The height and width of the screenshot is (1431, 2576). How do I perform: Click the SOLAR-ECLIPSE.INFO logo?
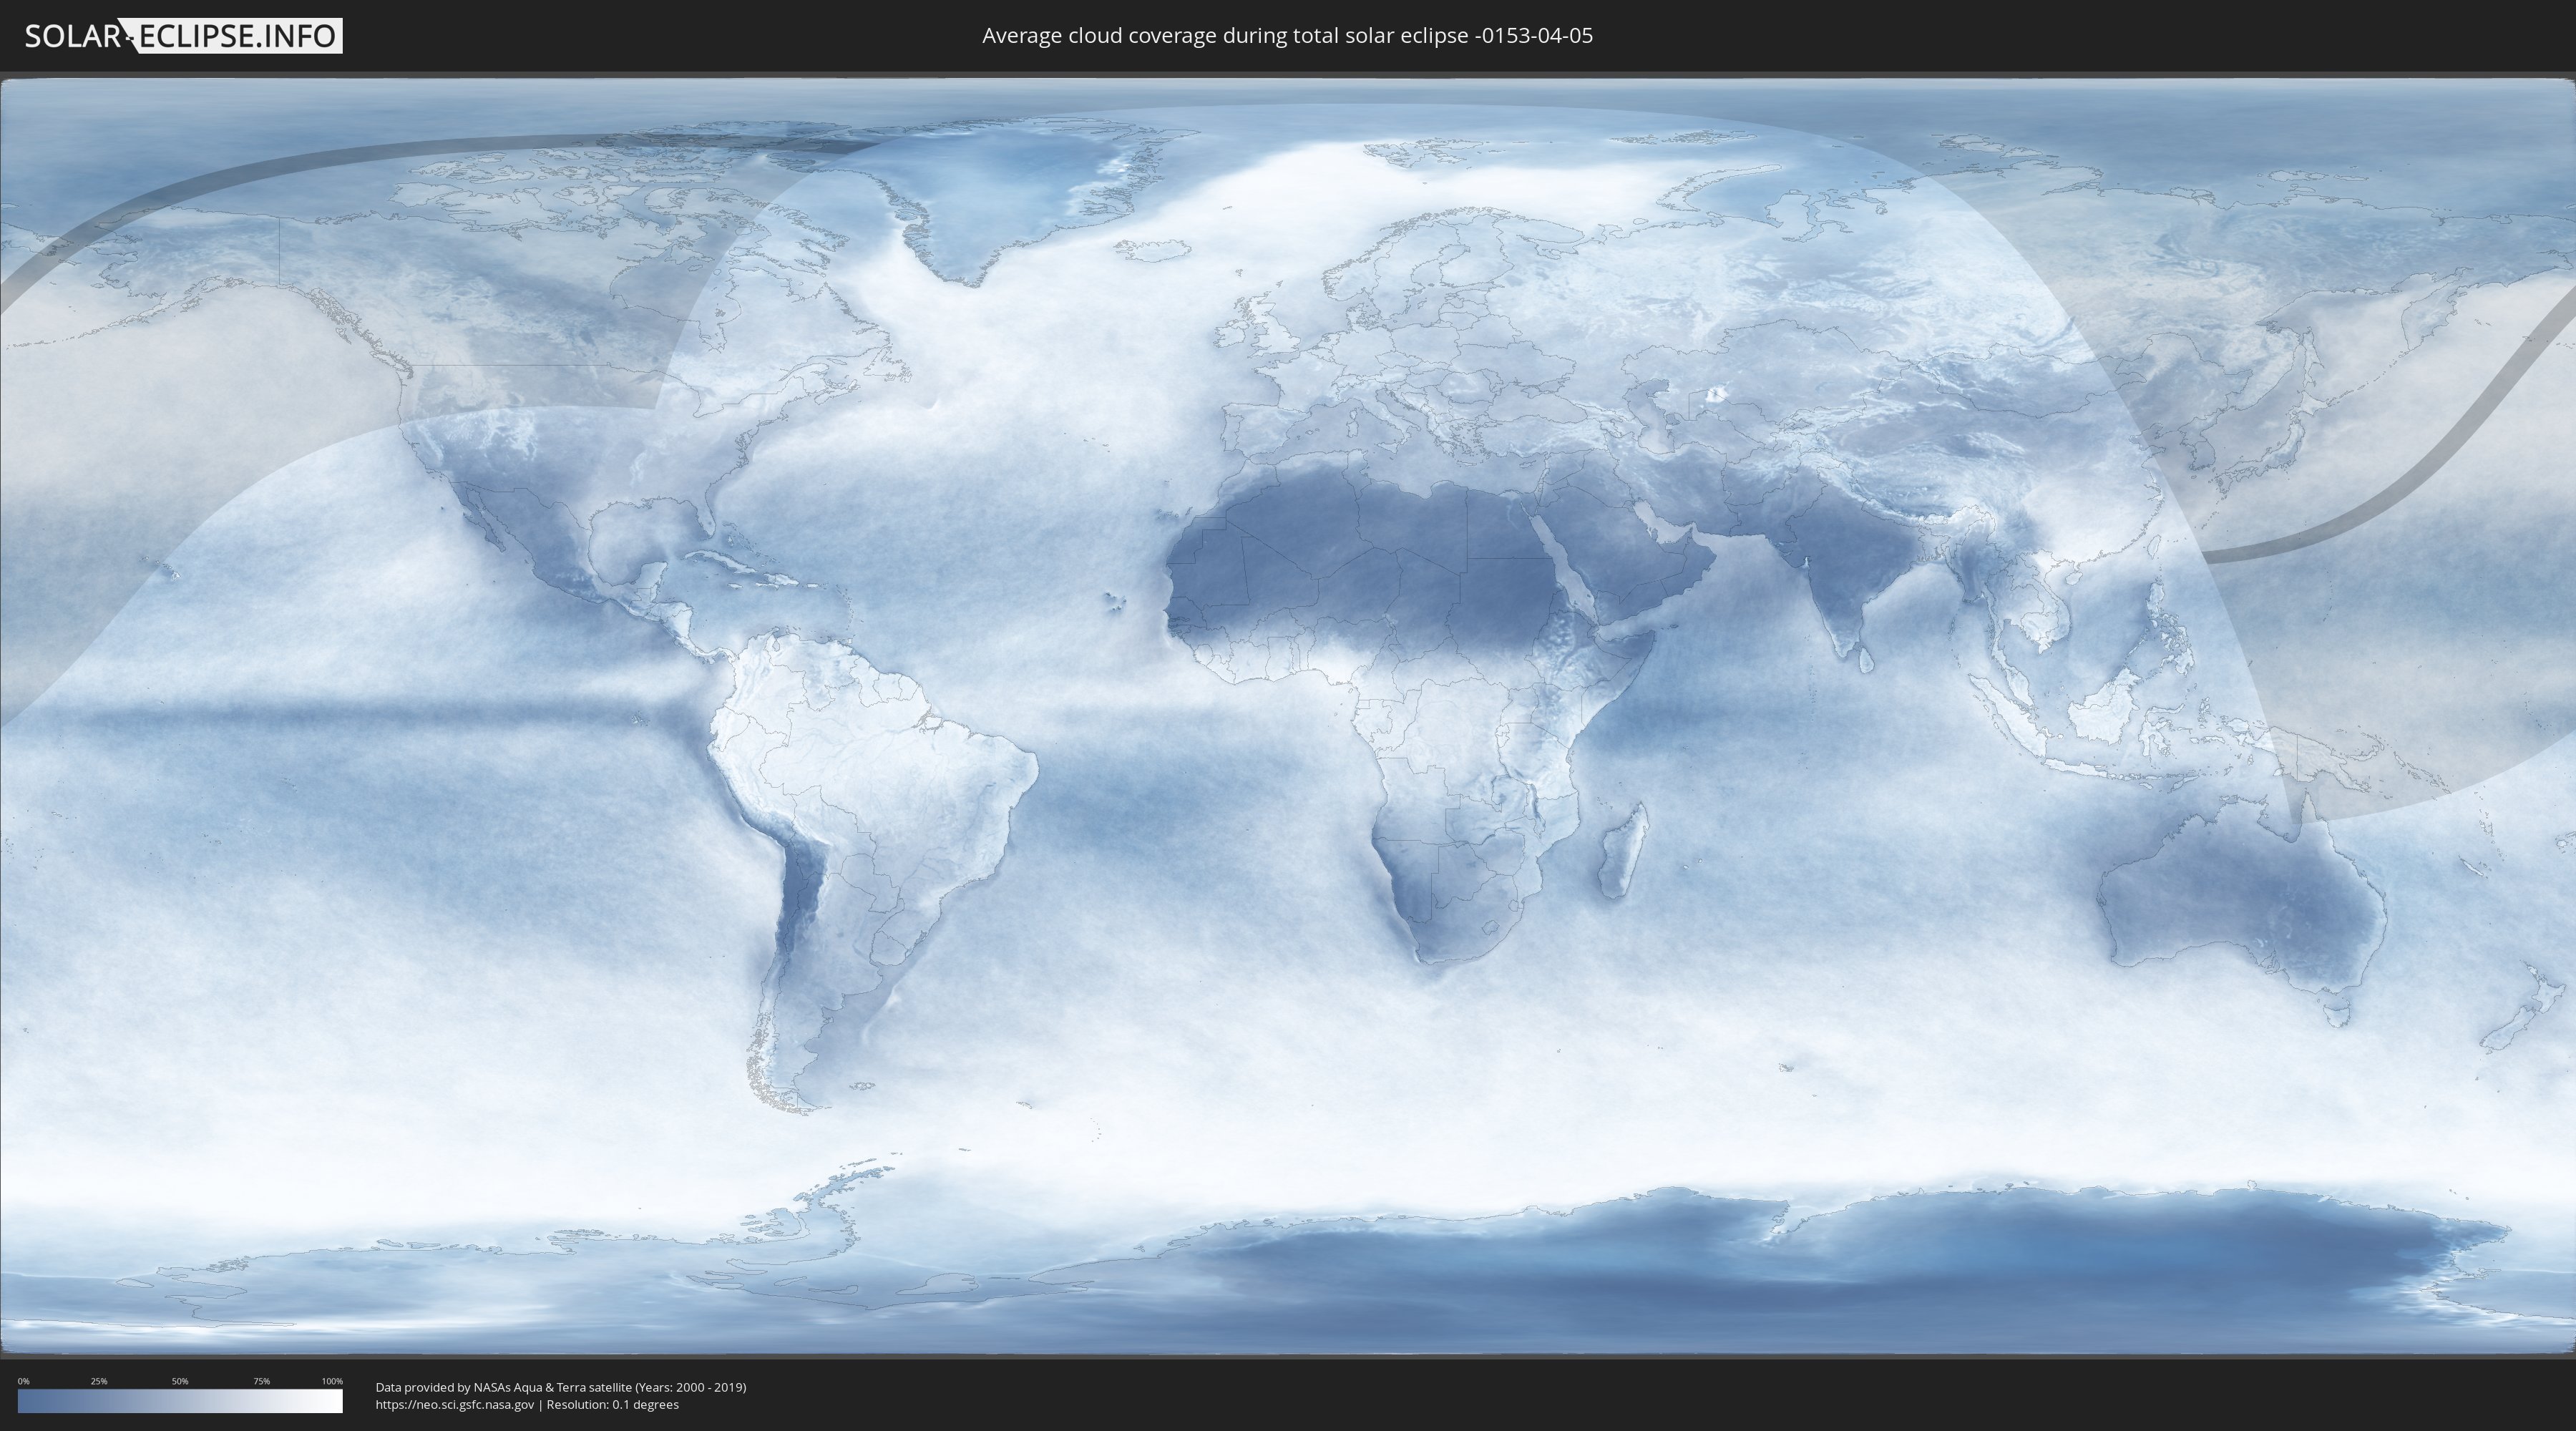(183, 36)
